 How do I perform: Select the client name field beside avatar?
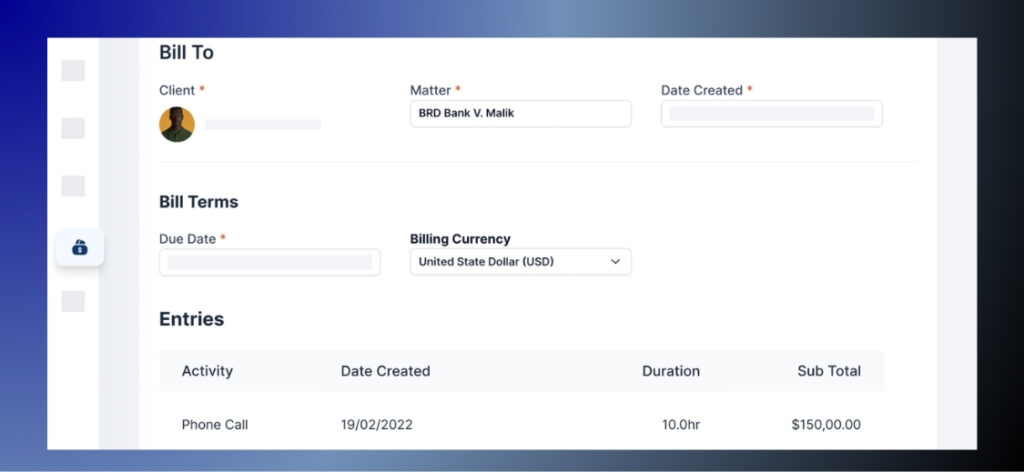pyautogui.click(x=263, y=125)
